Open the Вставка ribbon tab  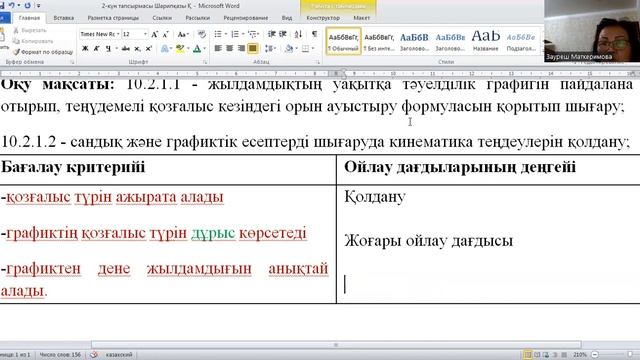64,18
